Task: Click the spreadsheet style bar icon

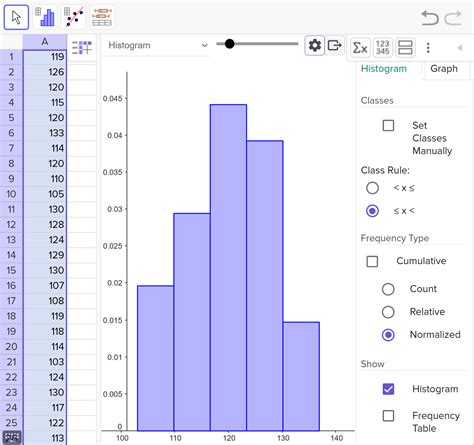Action: [82, 48]
